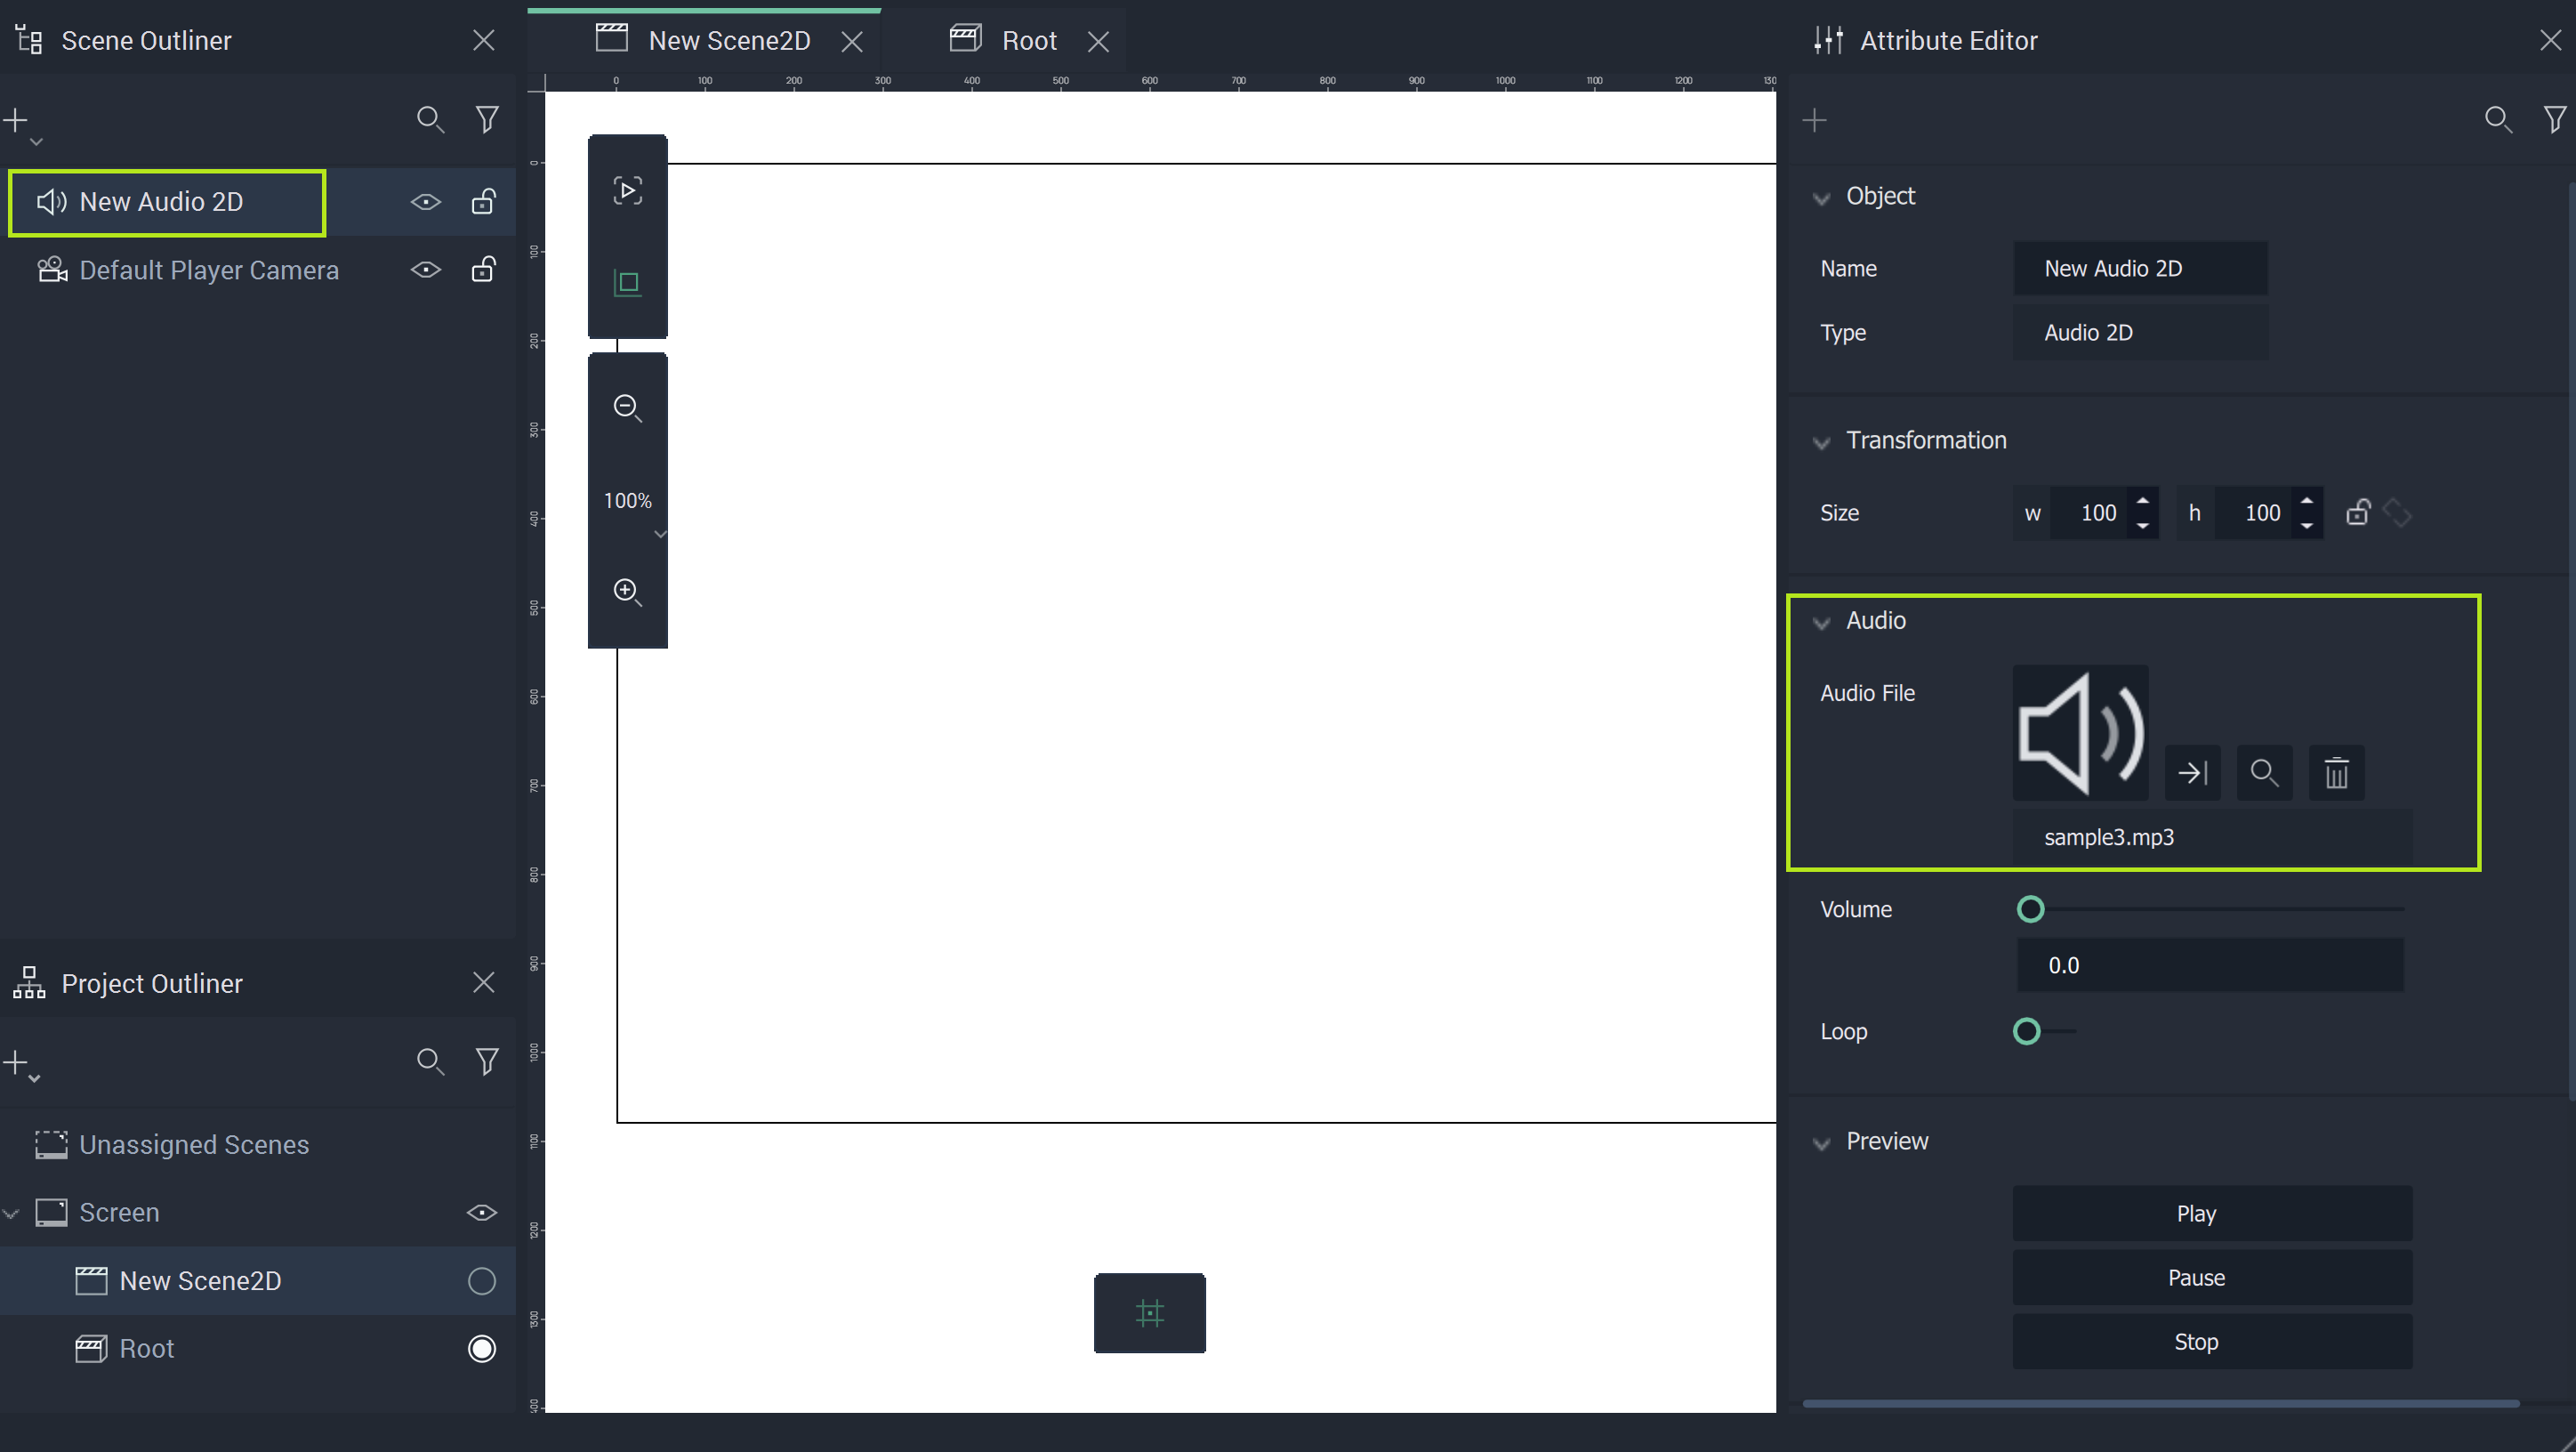This screenshot has width=2576, height=1452.
Task: Click the zoom out magnifier in viewport toolbar
Action: [x=627, y=407]
